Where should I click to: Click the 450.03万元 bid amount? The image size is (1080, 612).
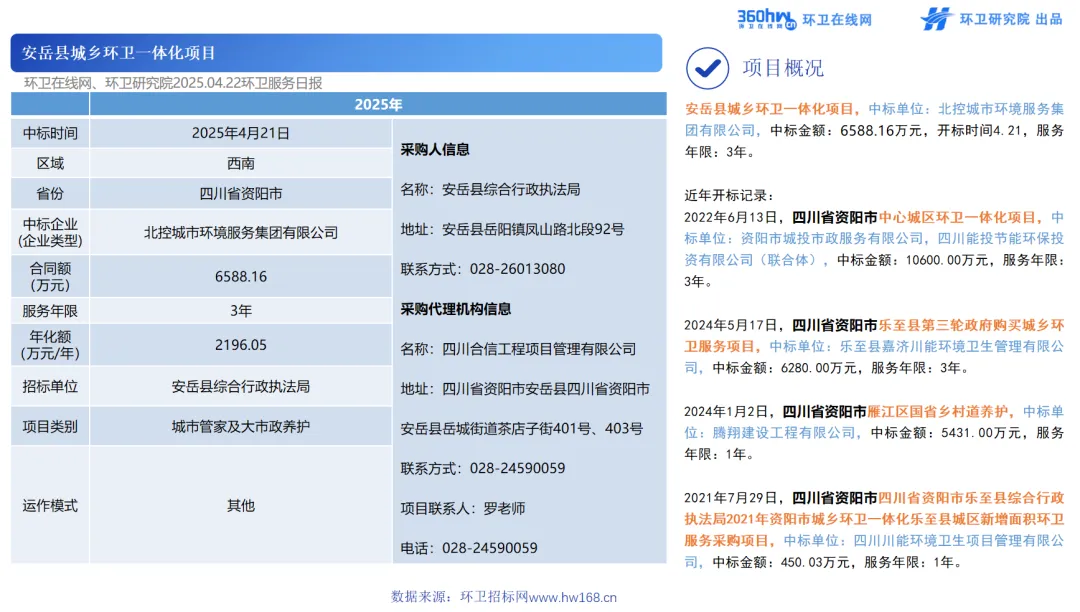tap(815, 562)
